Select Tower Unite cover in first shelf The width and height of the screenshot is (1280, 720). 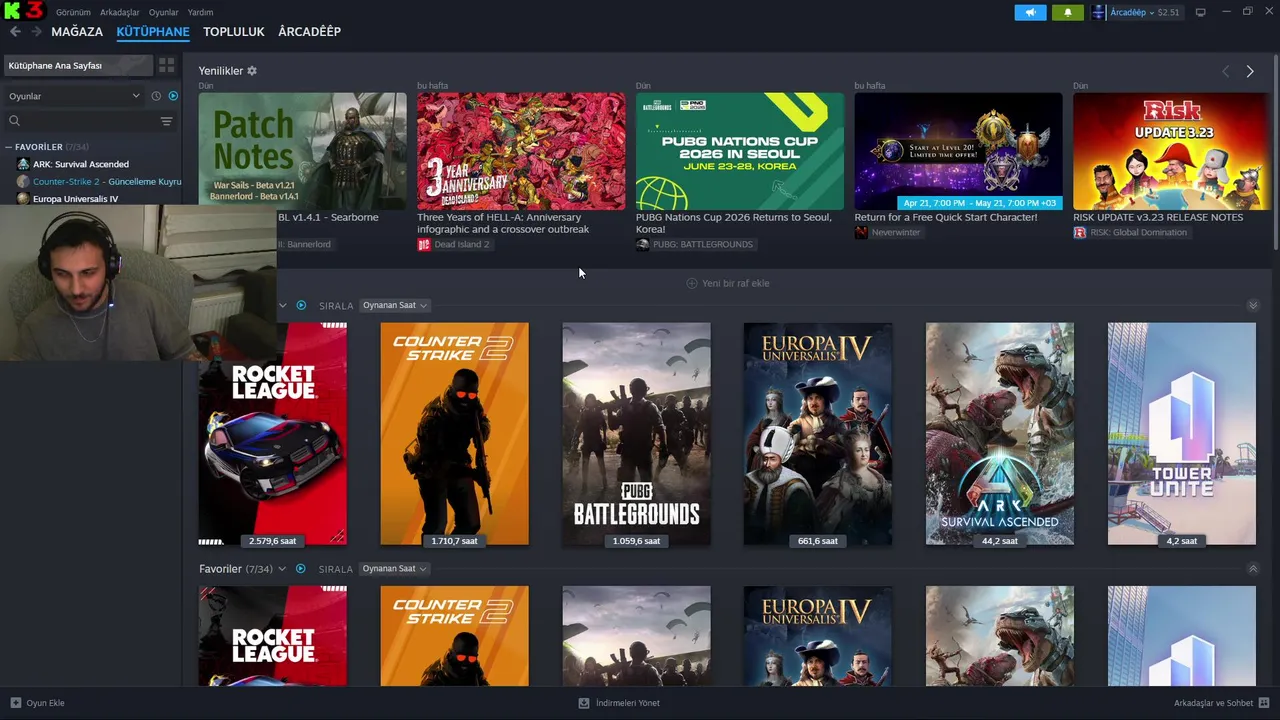tap(1181, 434)
